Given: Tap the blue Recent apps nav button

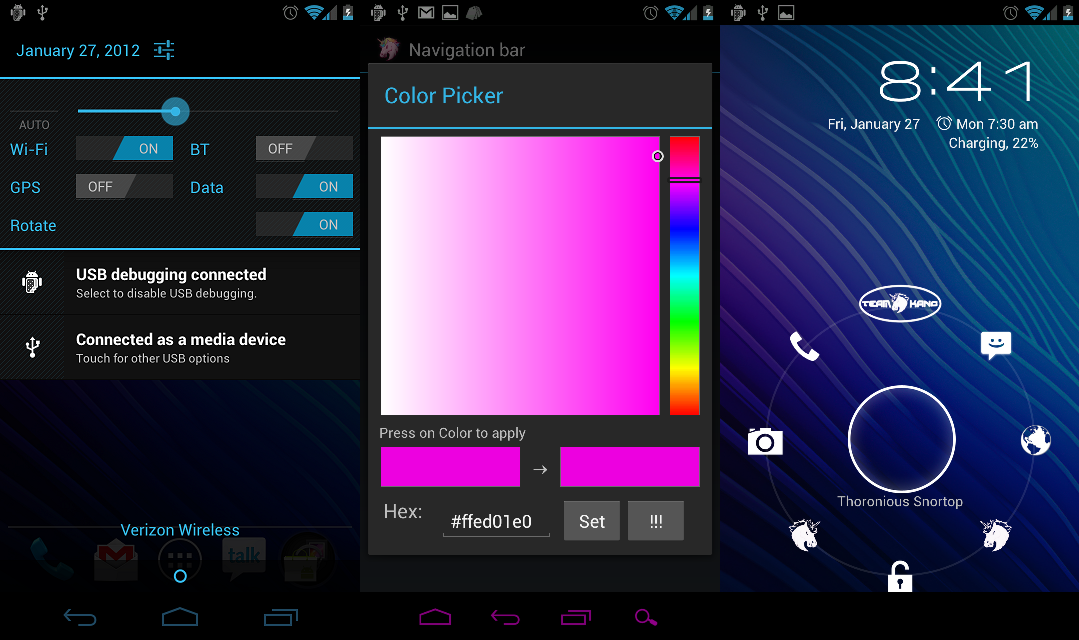Looking at the screenshot, I should coord(281,617).
